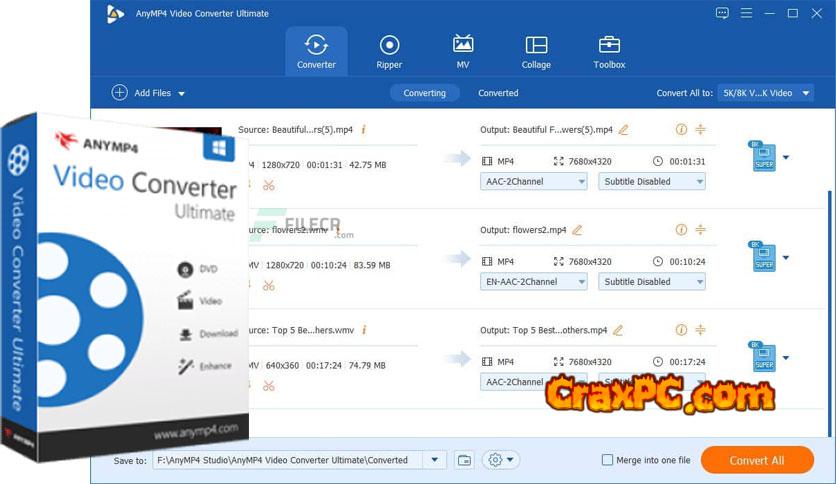836x484 pixels.
Task: Open the MV maker module
Action: pos(463,52)
